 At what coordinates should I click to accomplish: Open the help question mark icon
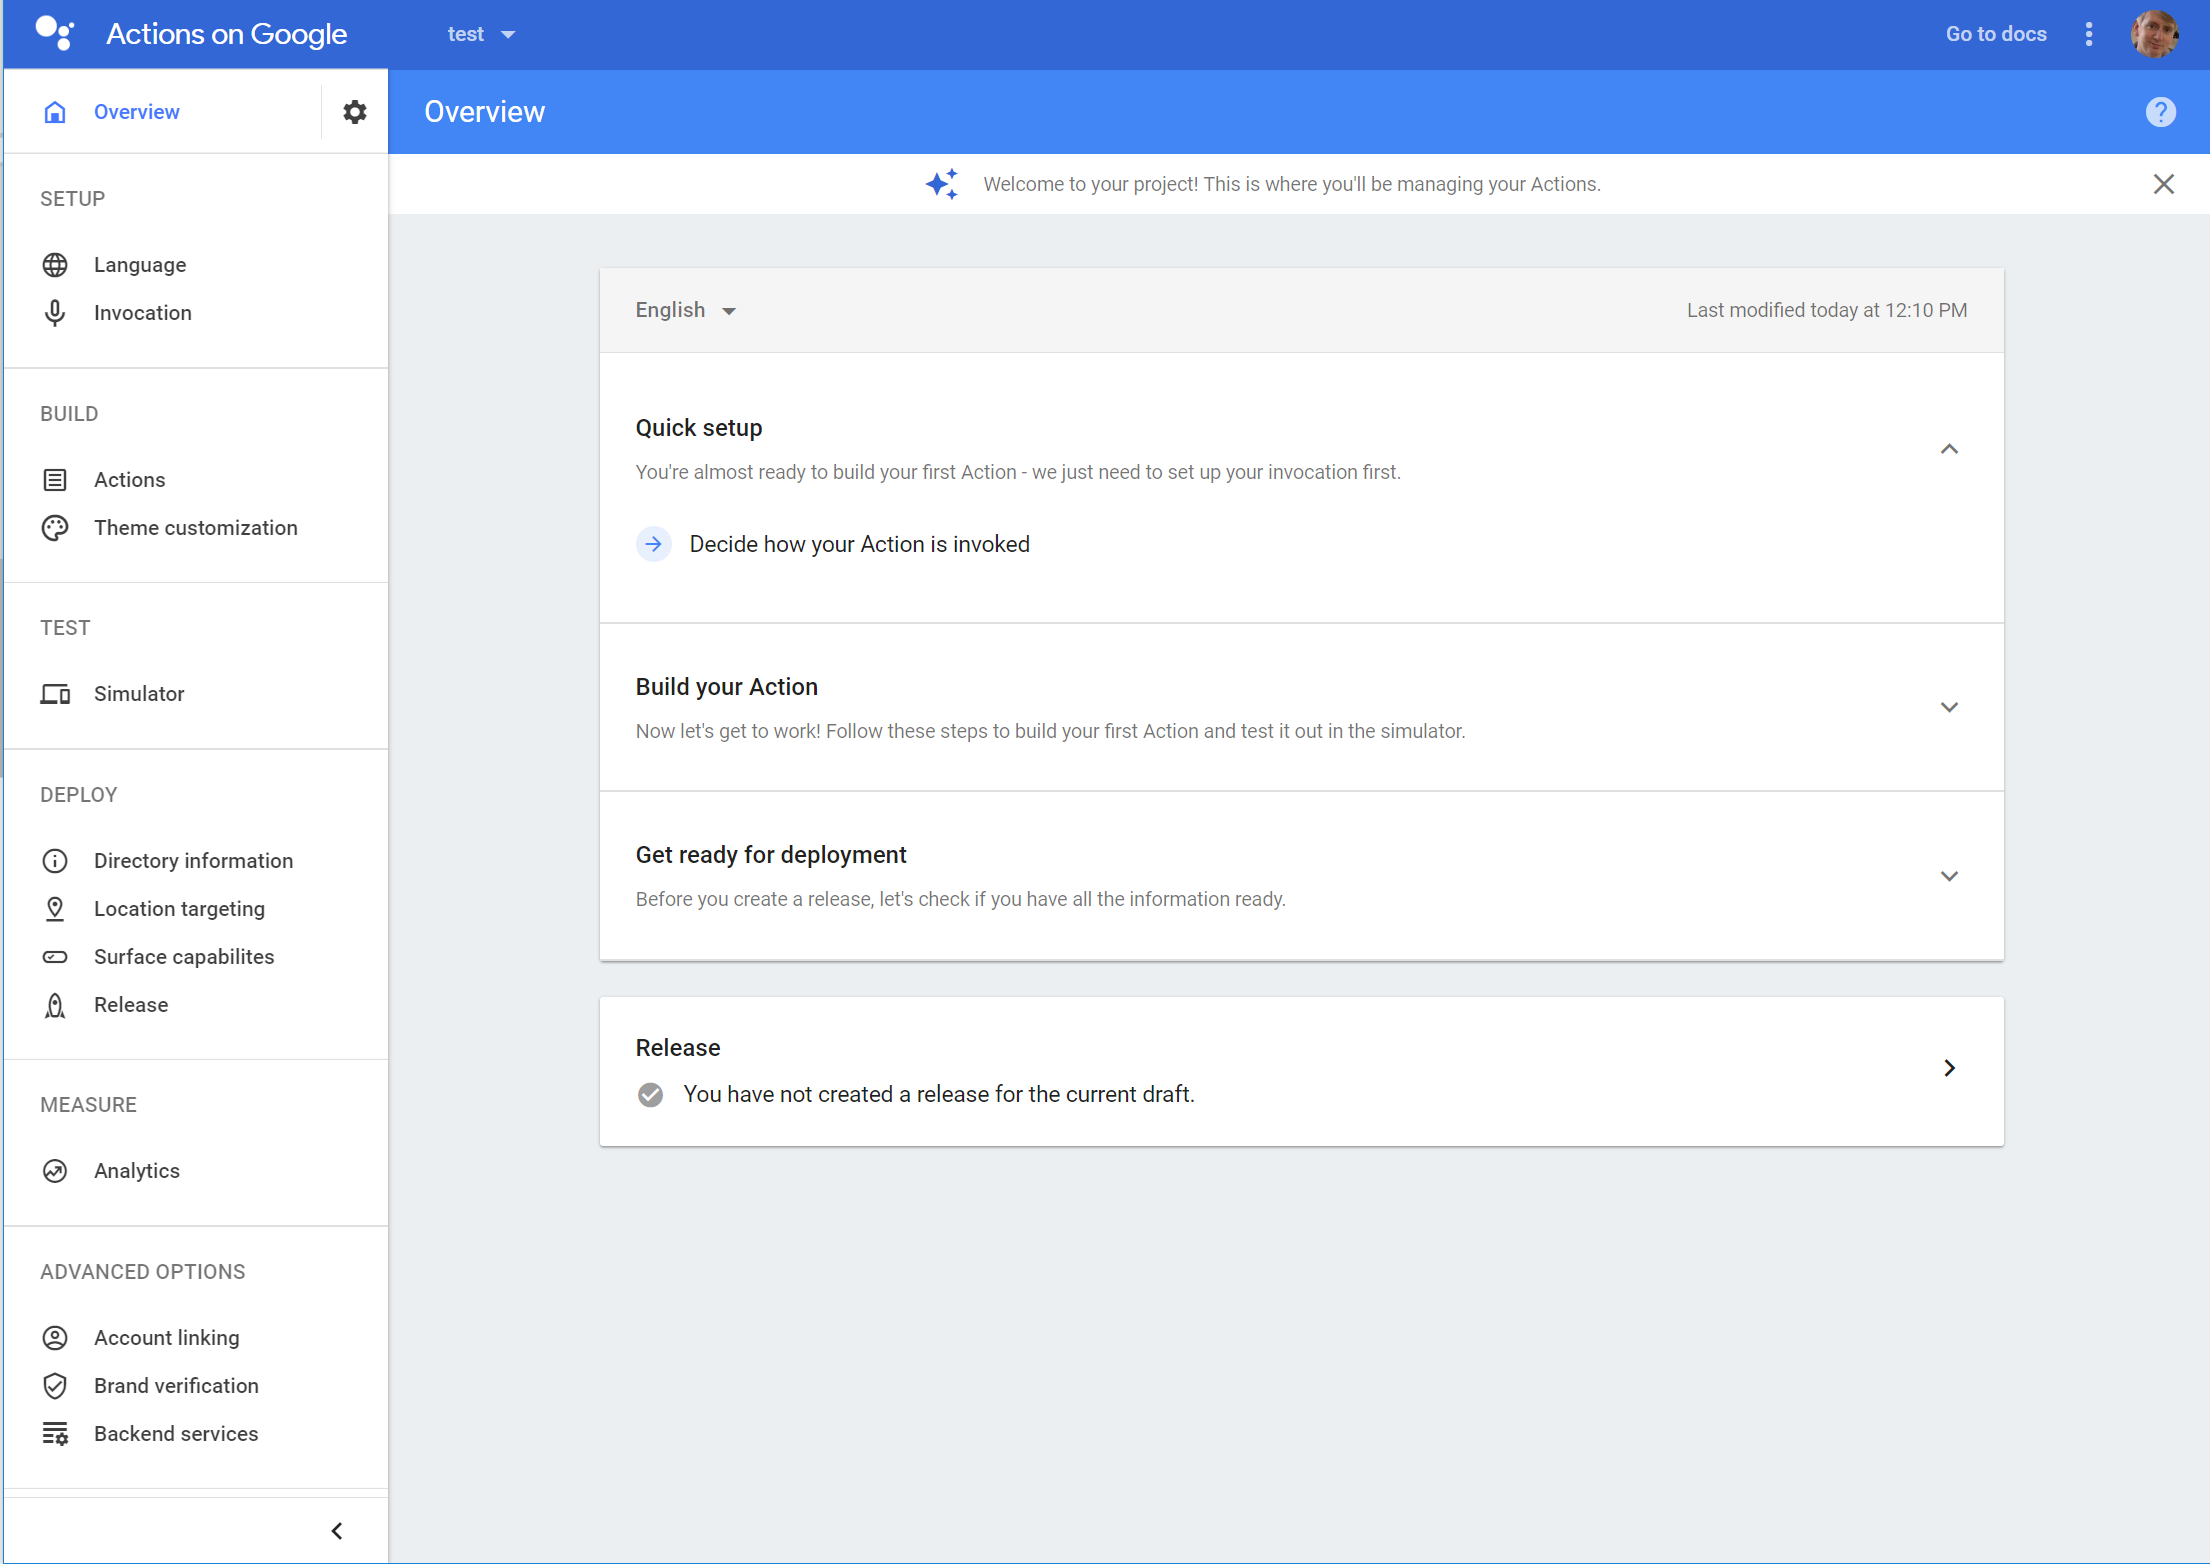click(x=2160, y=112)
